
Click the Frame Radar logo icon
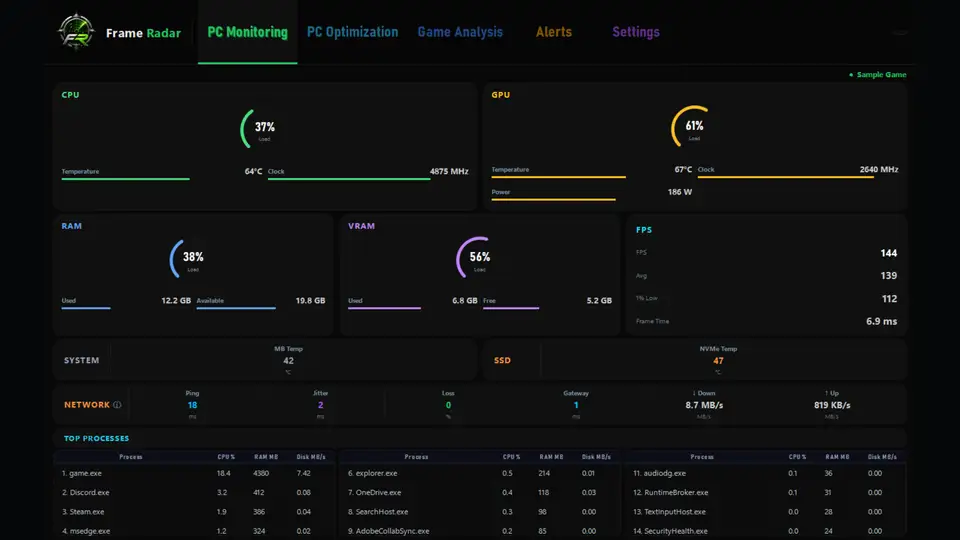(x=76, y=31)
